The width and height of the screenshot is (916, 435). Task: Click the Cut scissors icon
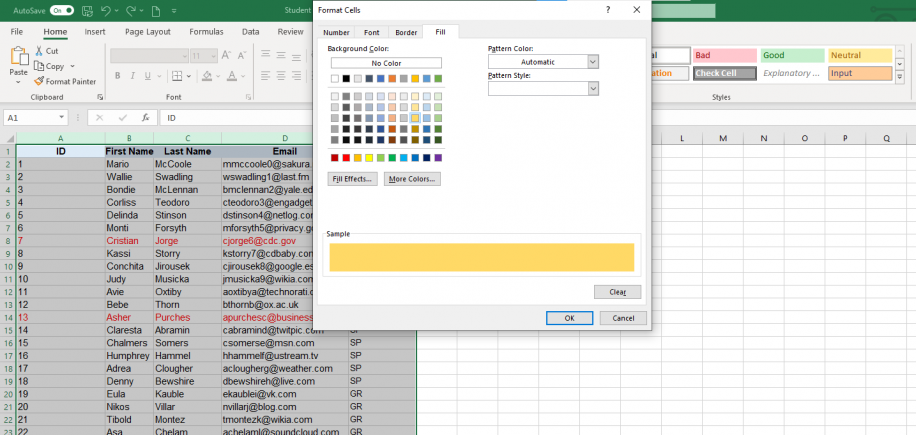39,51
